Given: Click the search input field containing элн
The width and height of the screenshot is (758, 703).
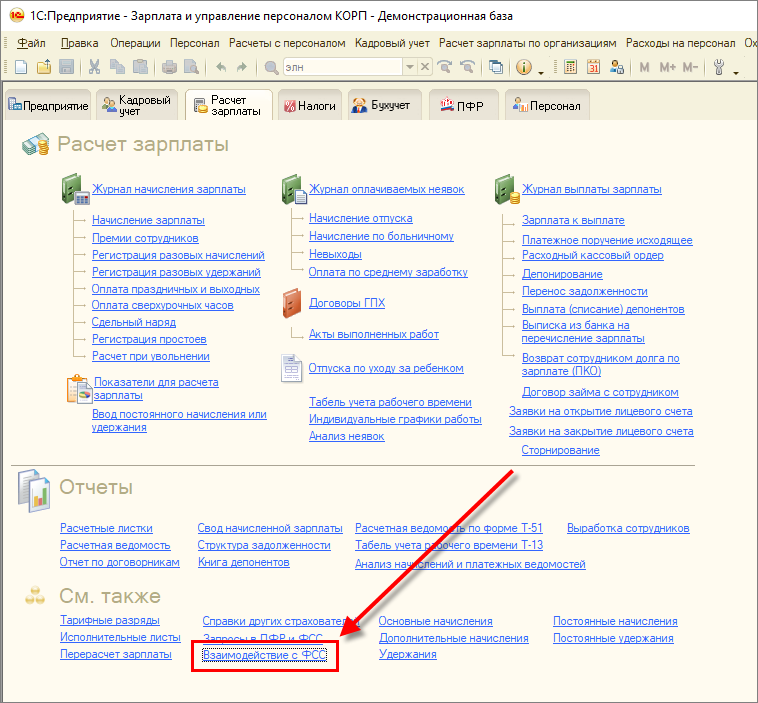Looking at the screenshot, I should pos(342,67).
